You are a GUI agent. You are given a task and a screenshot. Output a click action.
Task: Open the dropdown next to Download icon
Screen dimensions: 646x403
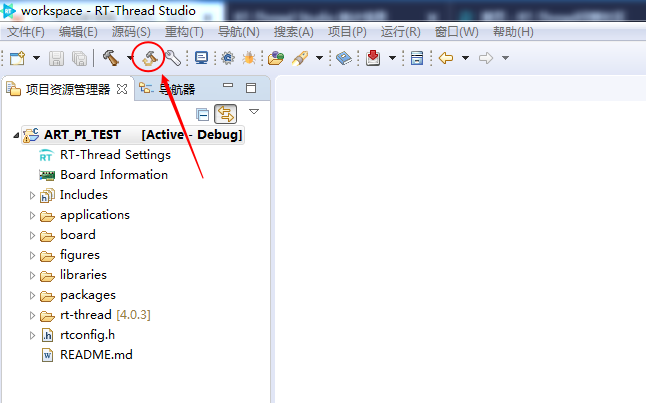pos(392,58)
